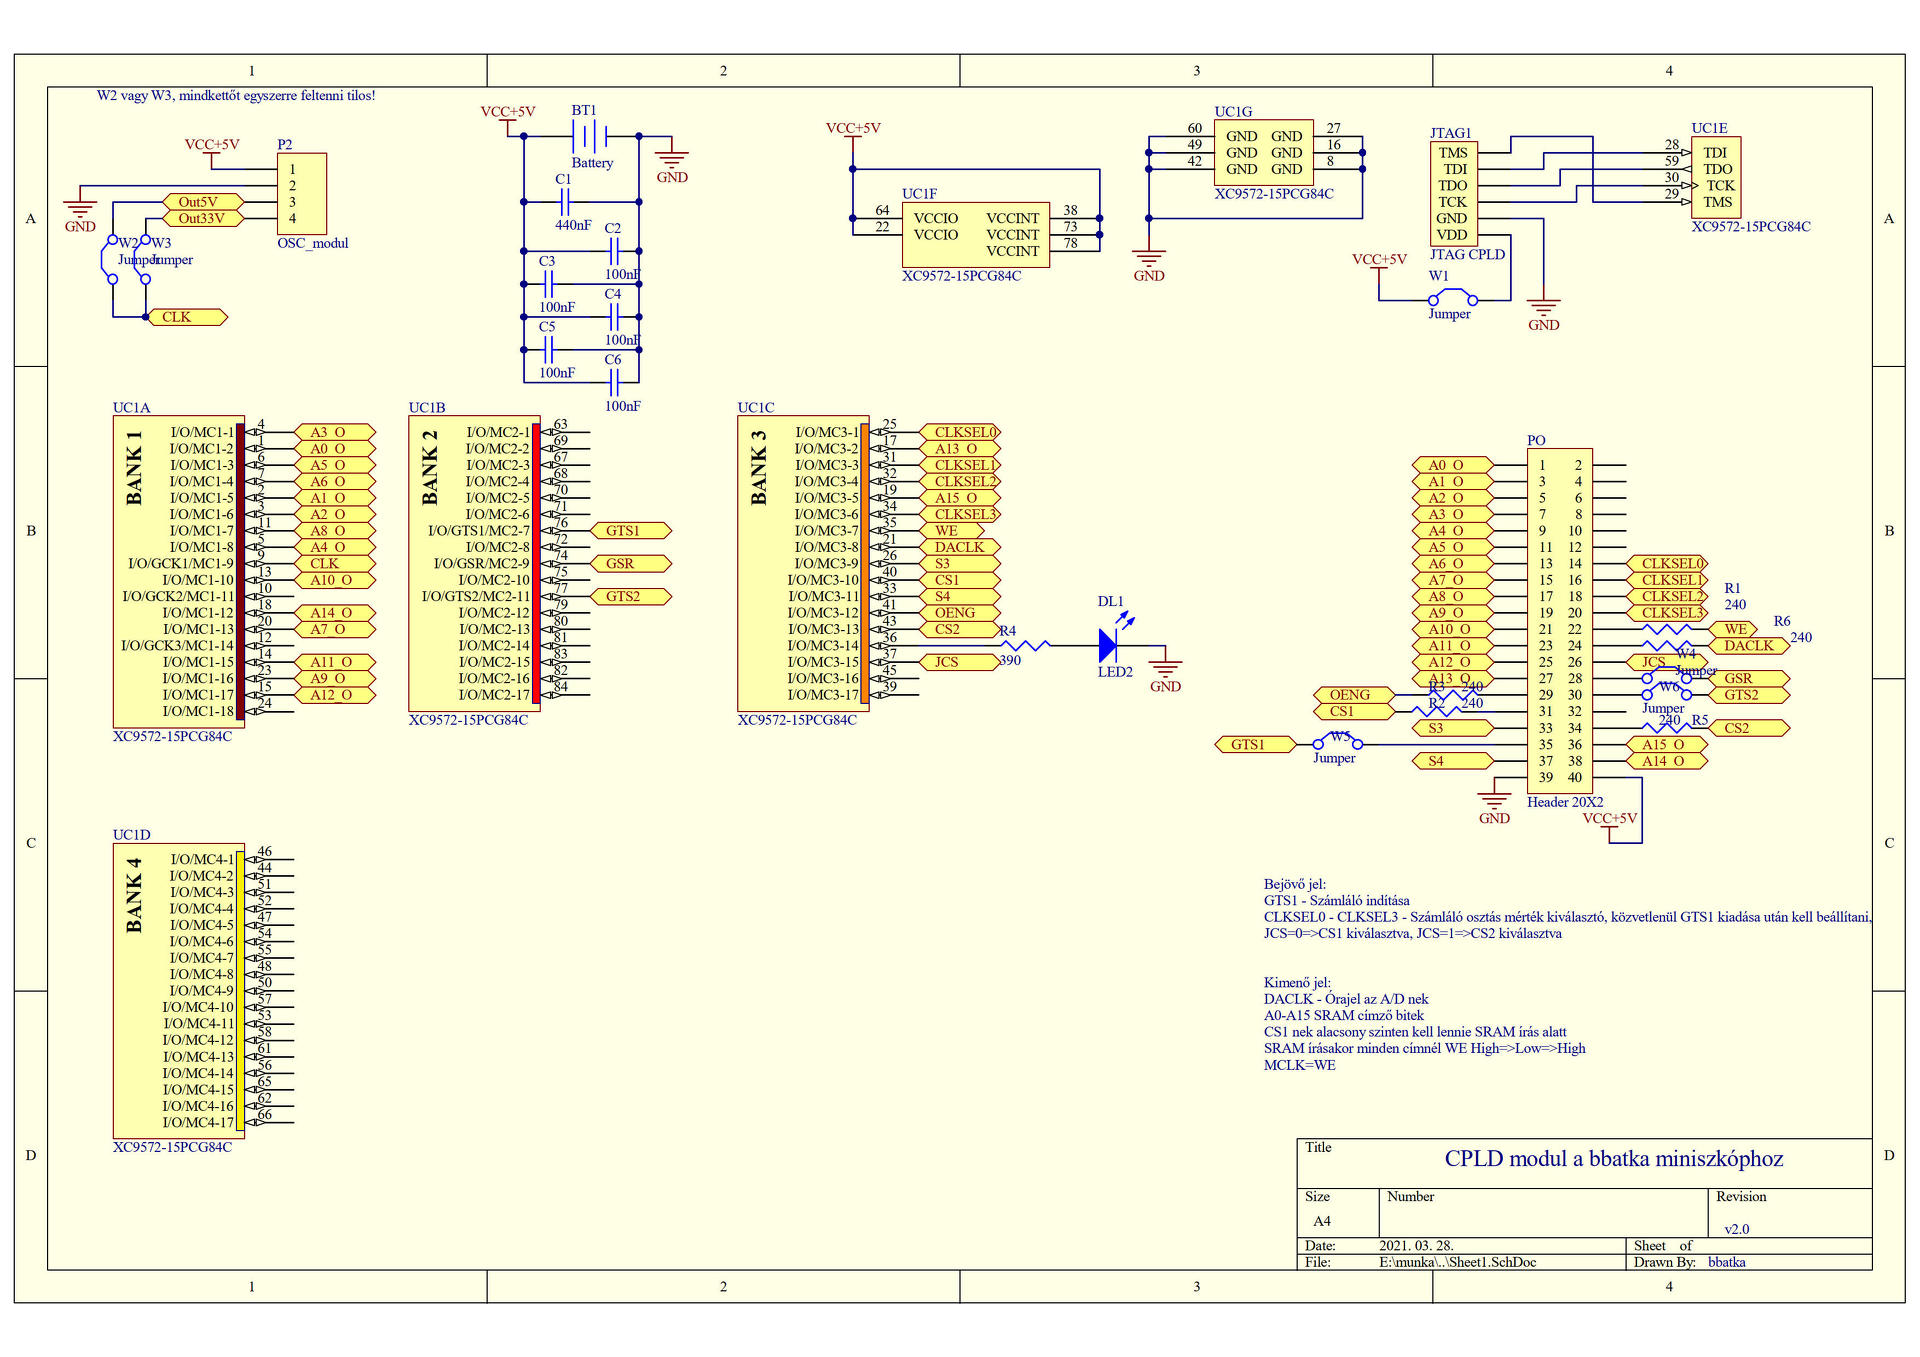This screenshot has width=1920, height=1357.
Task: Select the W1 jumper near JTAG
Action: [x=1452, y=297]
